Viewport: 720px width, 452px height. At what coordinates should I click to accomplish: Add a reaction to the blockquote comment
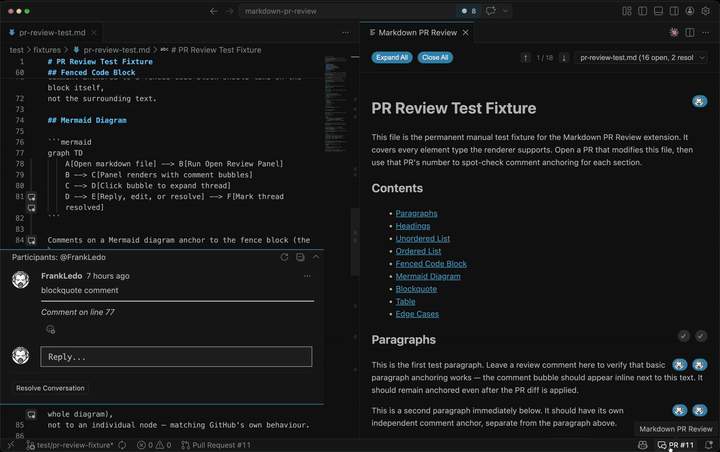coord(51,329)
